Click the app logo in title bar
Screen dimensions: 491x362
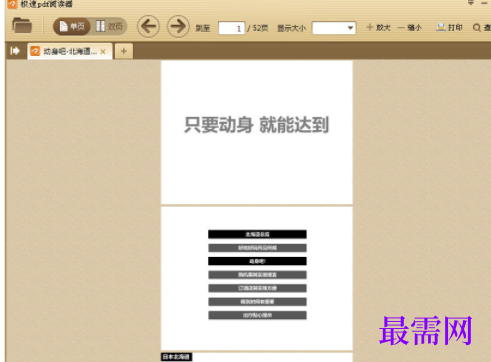12,4
